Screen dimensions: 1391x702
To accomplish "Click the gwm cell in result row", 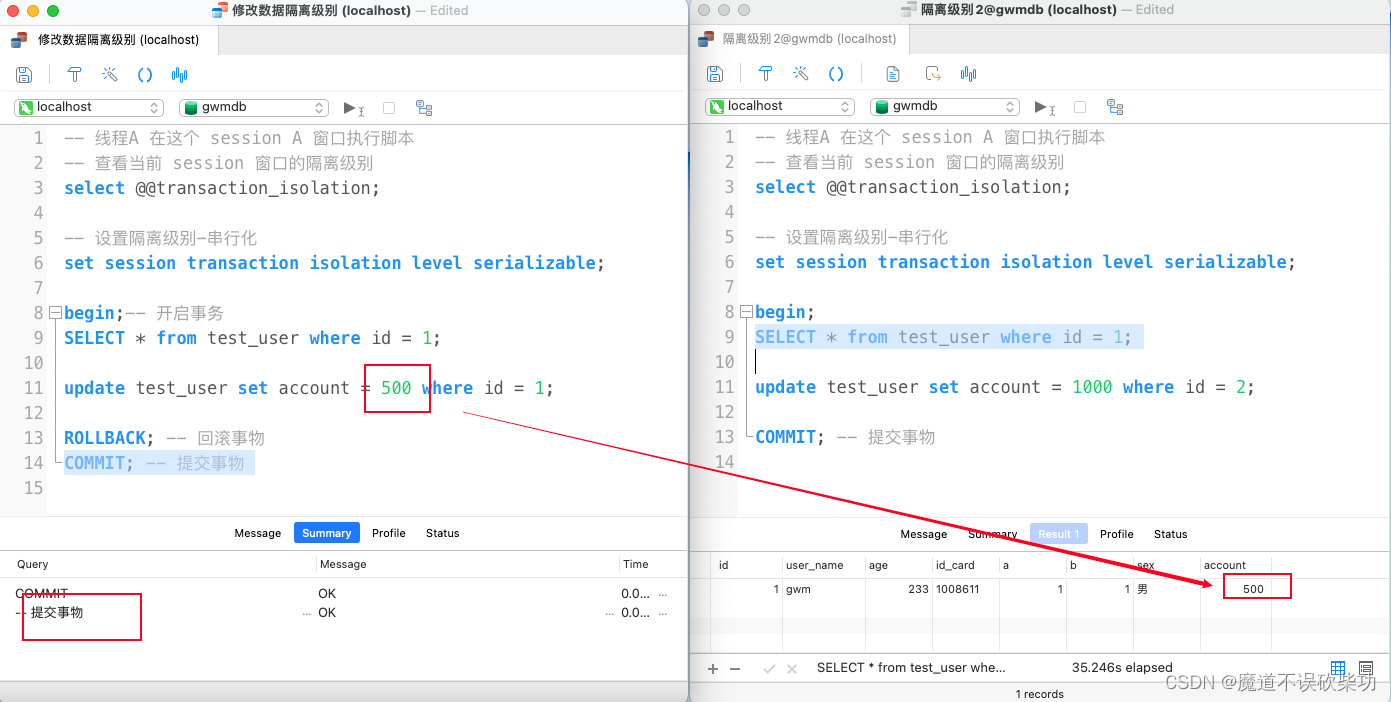I will point(823,589).
